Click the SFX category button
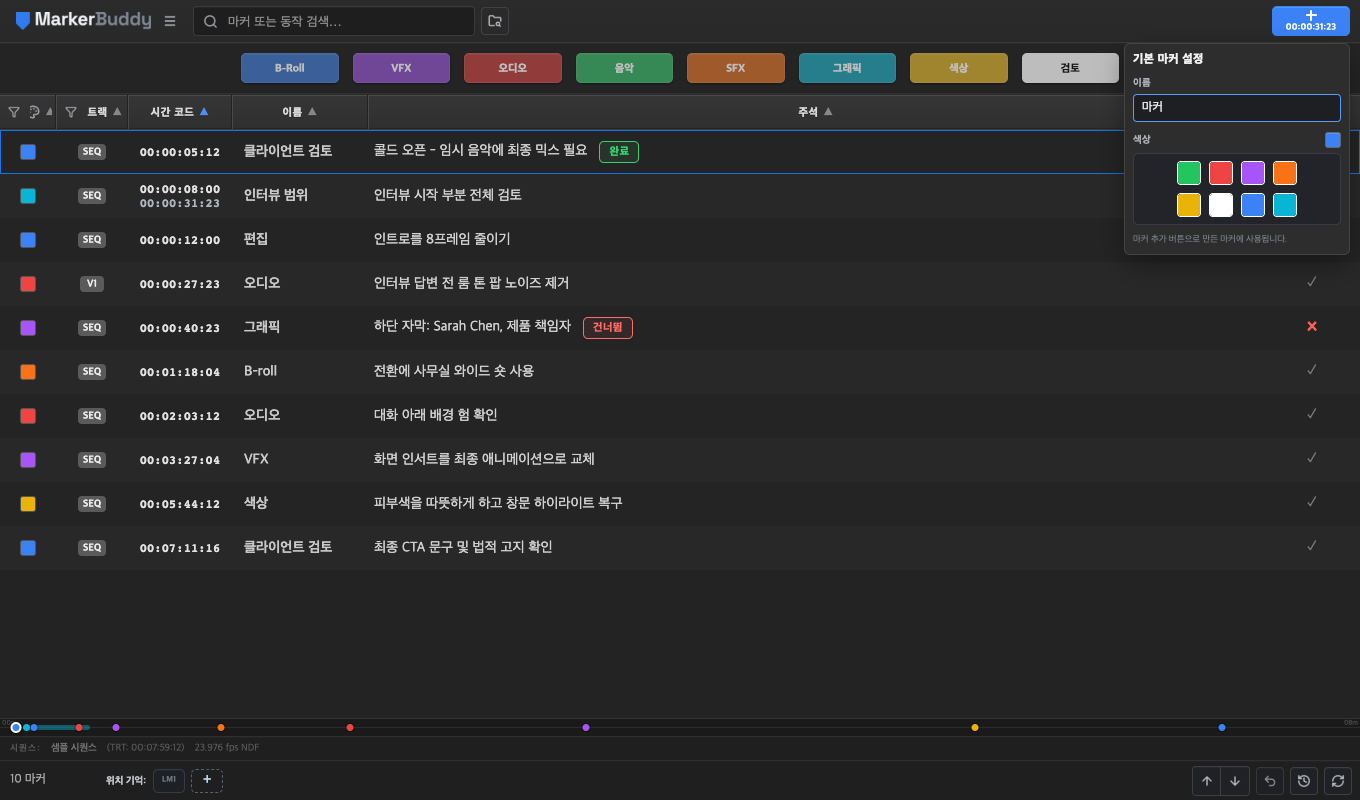This screenshot has height=800, width=1360. [x=736, y=68]
